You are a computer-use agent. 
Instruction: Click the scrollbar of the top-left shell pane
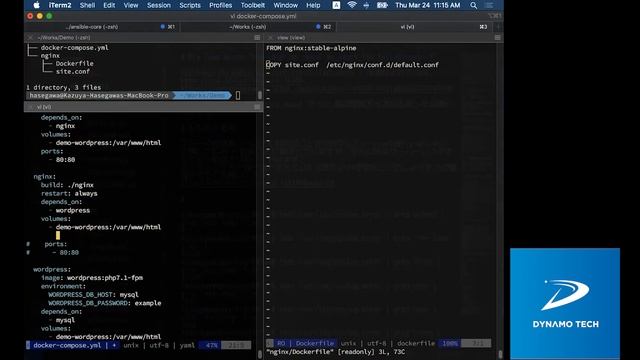pos(260,95)
